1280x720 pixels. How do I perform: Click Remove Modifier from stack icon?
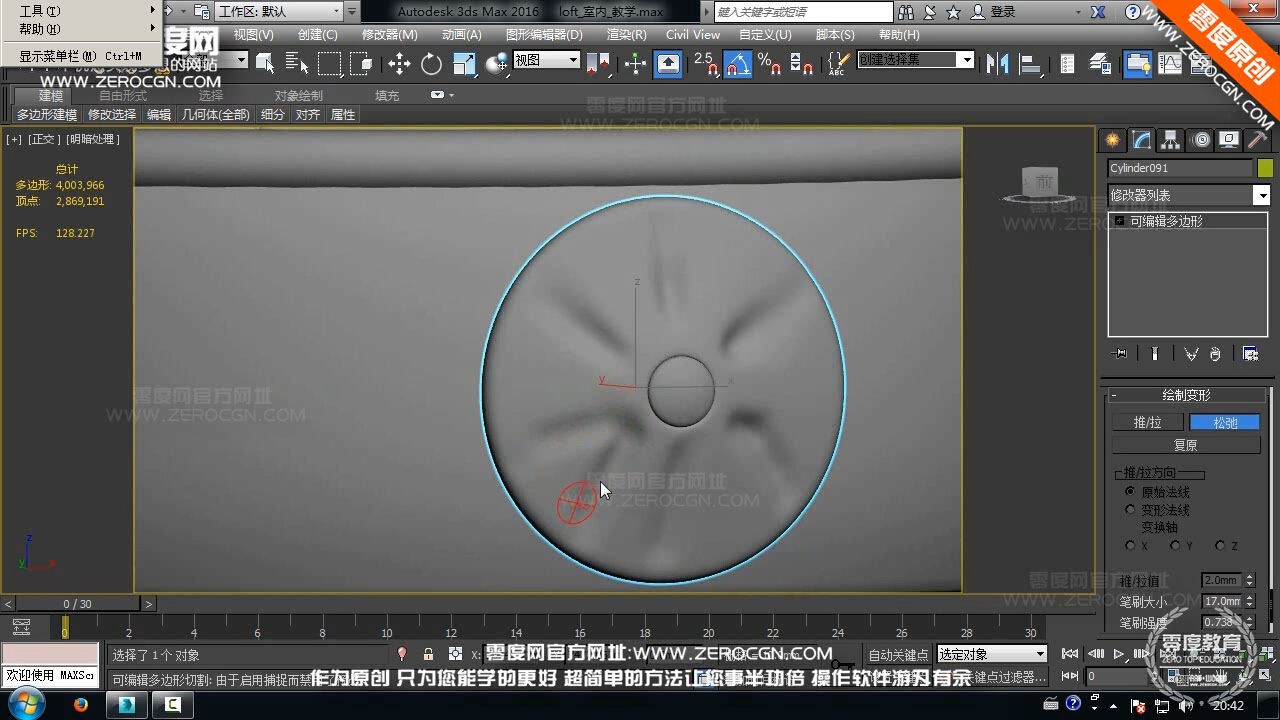(x=1215, y=354)
